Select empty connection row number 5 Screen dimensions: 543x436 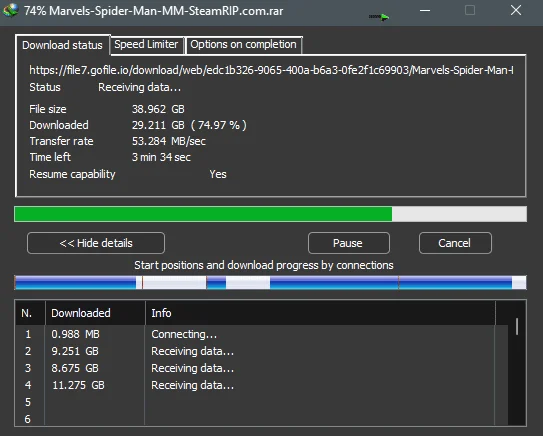coord(261,402)
